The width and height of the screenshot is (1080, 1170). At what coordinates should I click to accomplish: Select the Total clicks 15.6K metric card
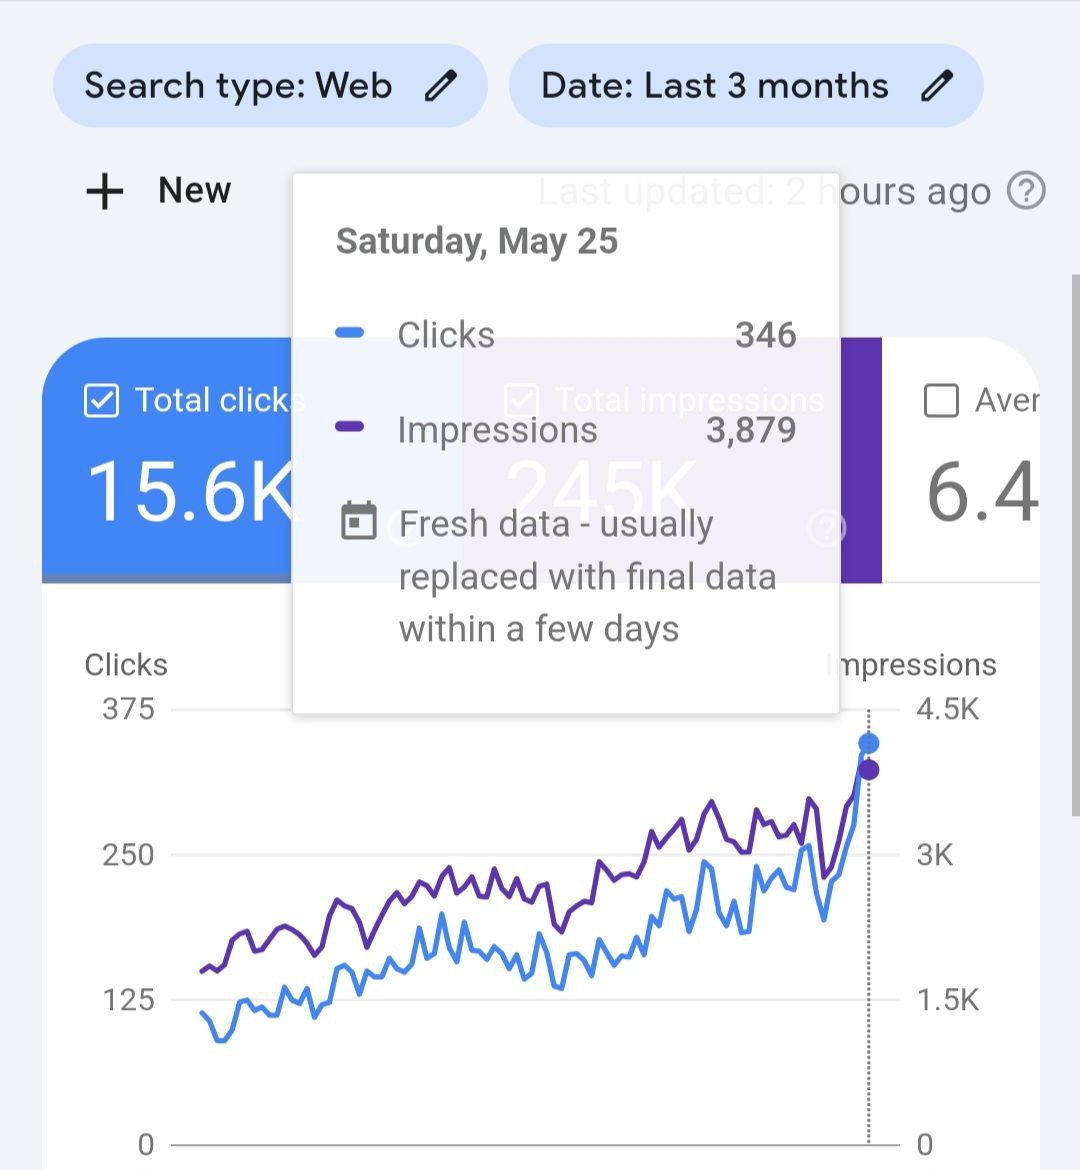(x=167, y=460)
